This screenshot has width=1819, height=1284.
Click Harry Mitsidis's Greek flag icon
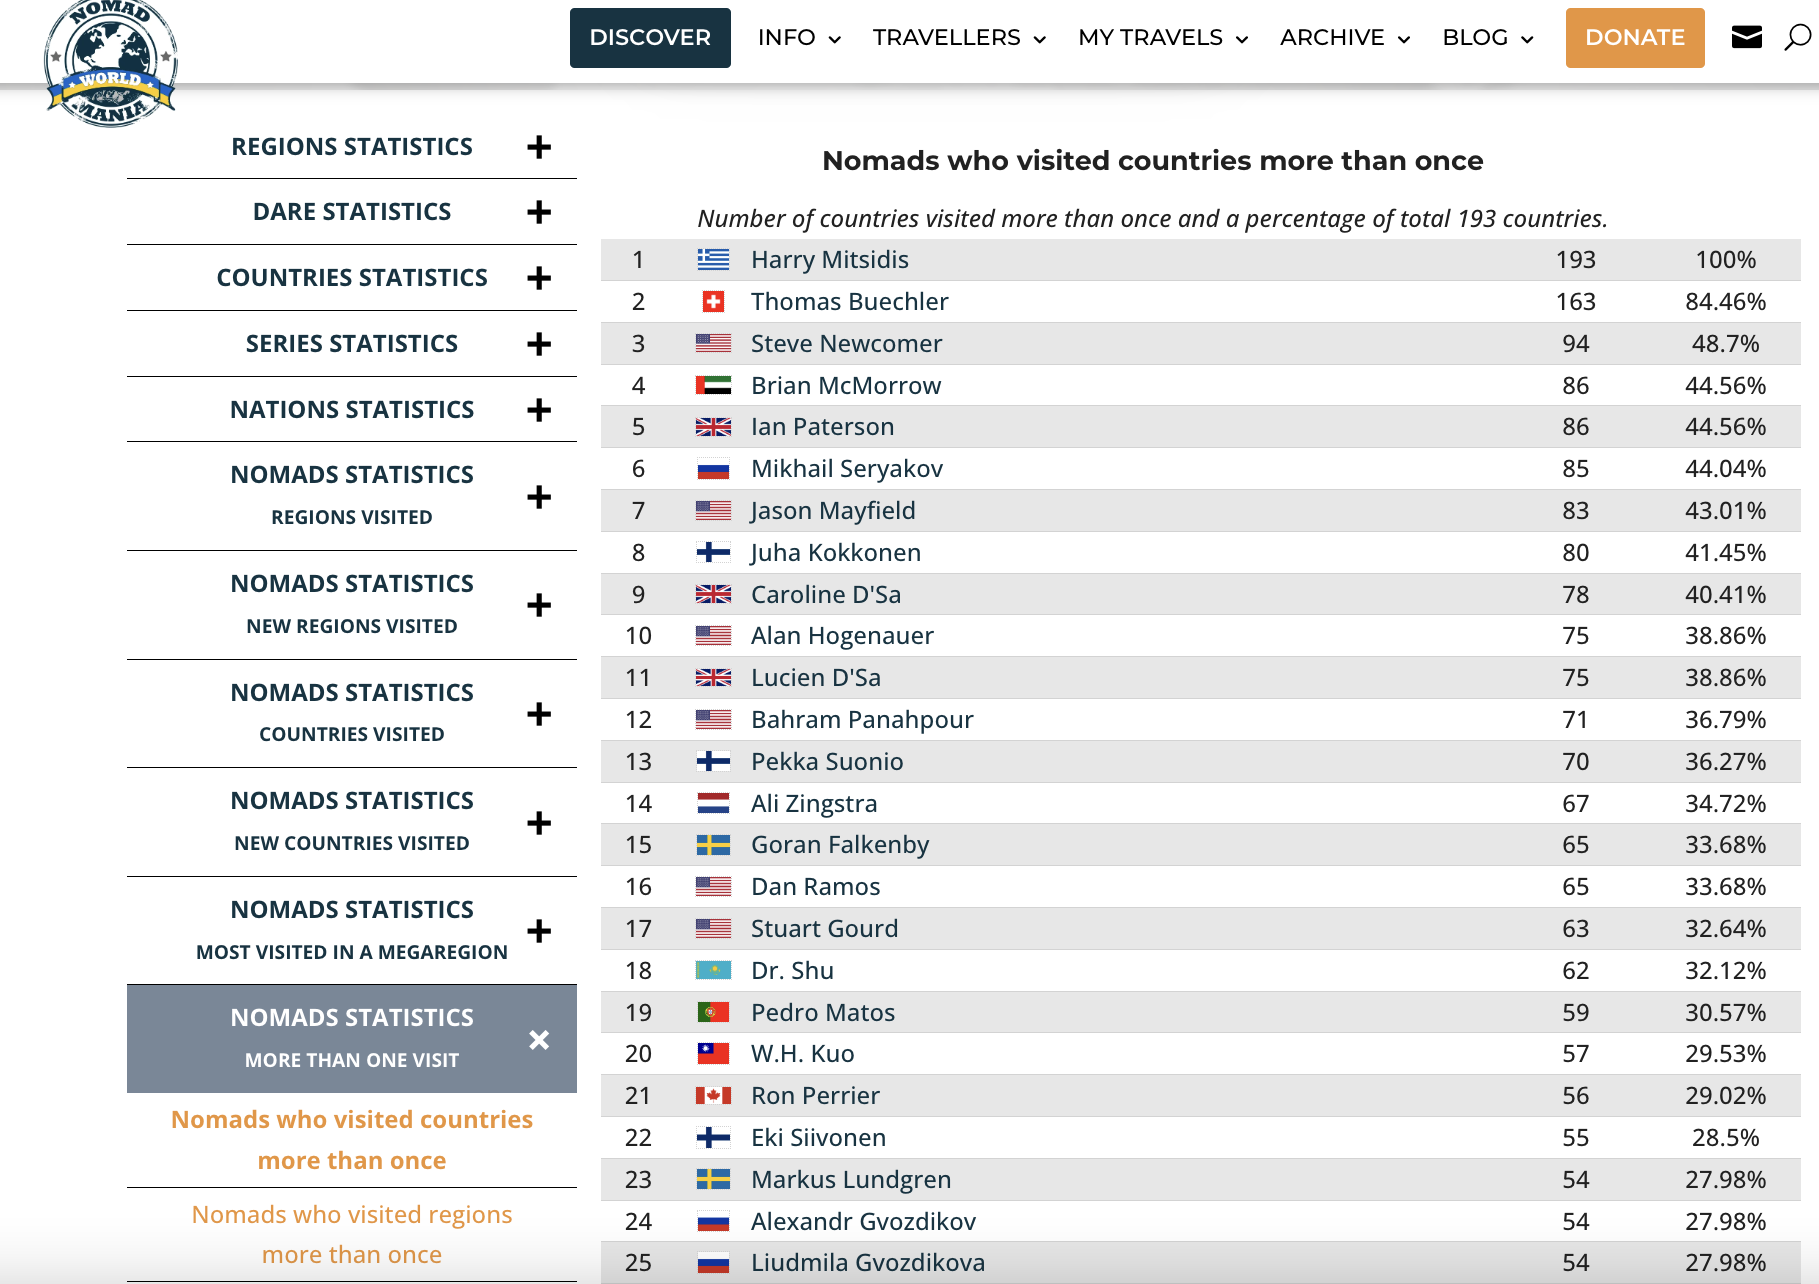pos(713,260)
